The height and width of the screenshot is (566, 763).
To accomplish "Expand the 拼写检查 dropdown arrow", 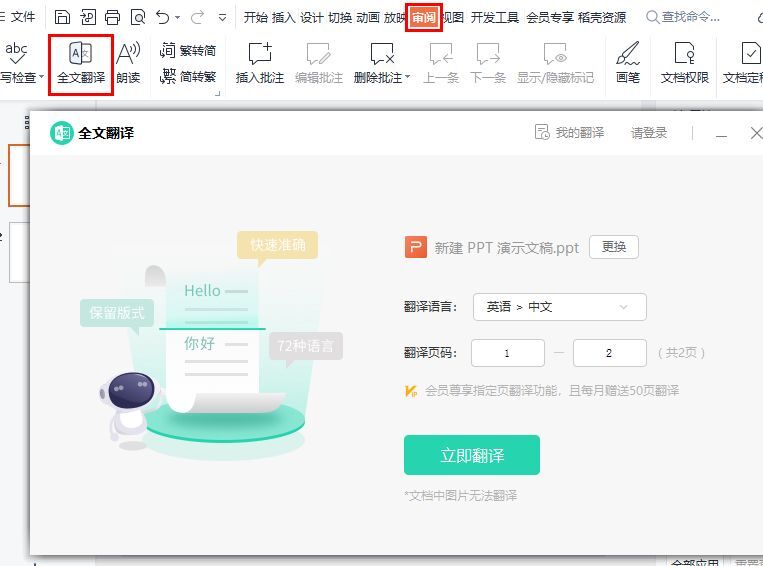I will [42, 76].
